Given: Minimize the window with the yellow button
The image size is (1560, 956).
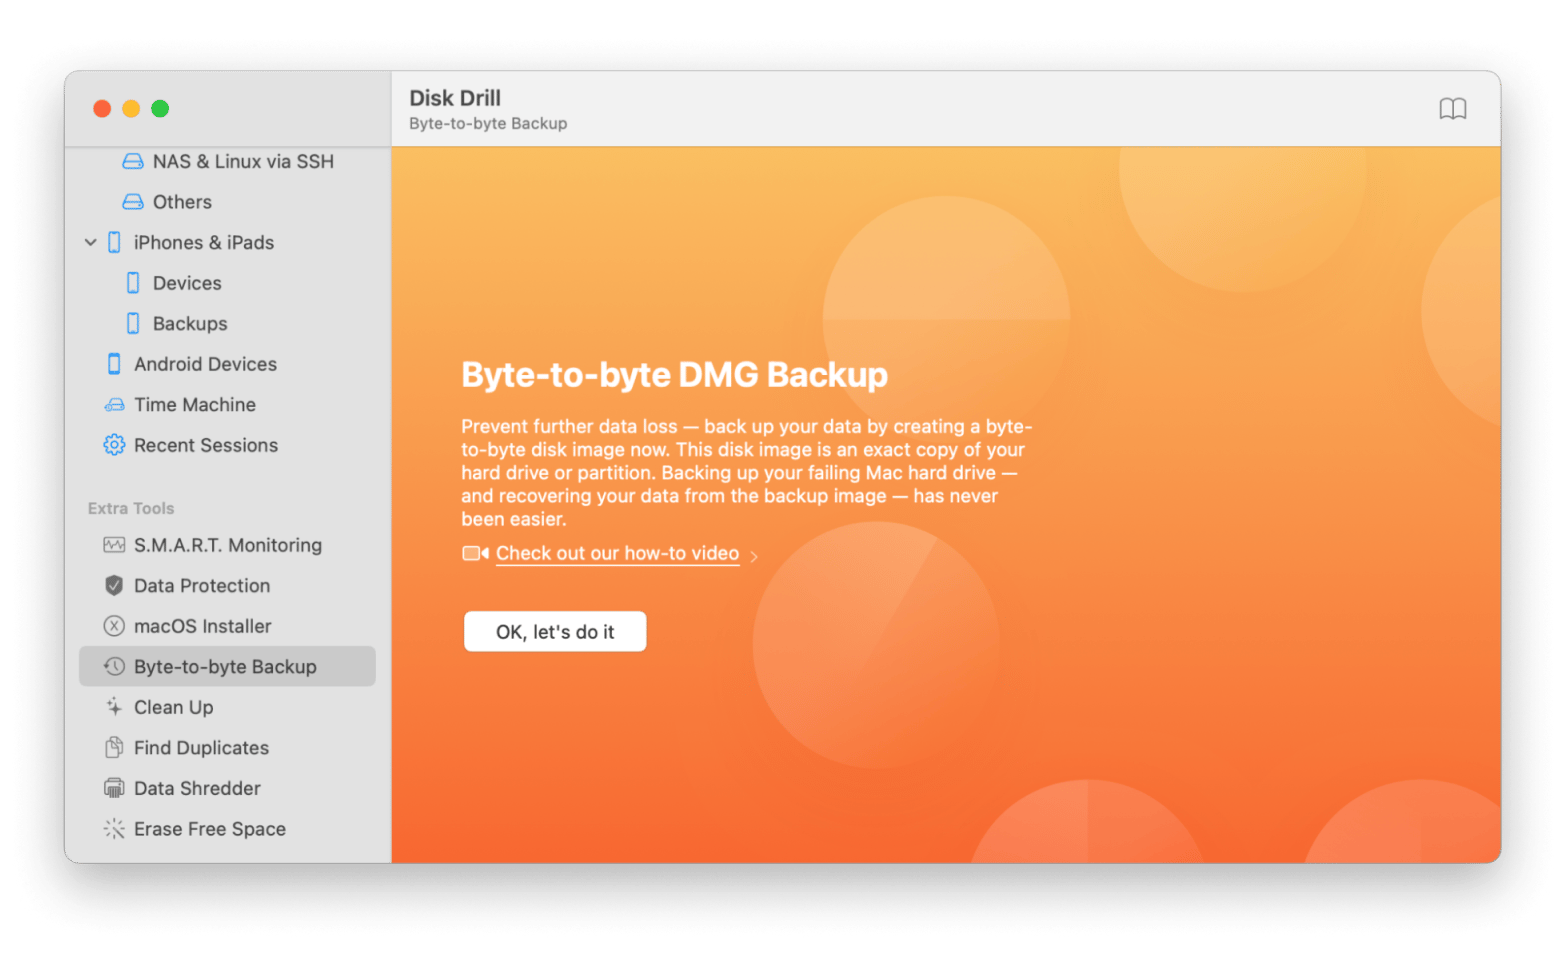Looking at the screenshot, I should (x=131, y=108).
